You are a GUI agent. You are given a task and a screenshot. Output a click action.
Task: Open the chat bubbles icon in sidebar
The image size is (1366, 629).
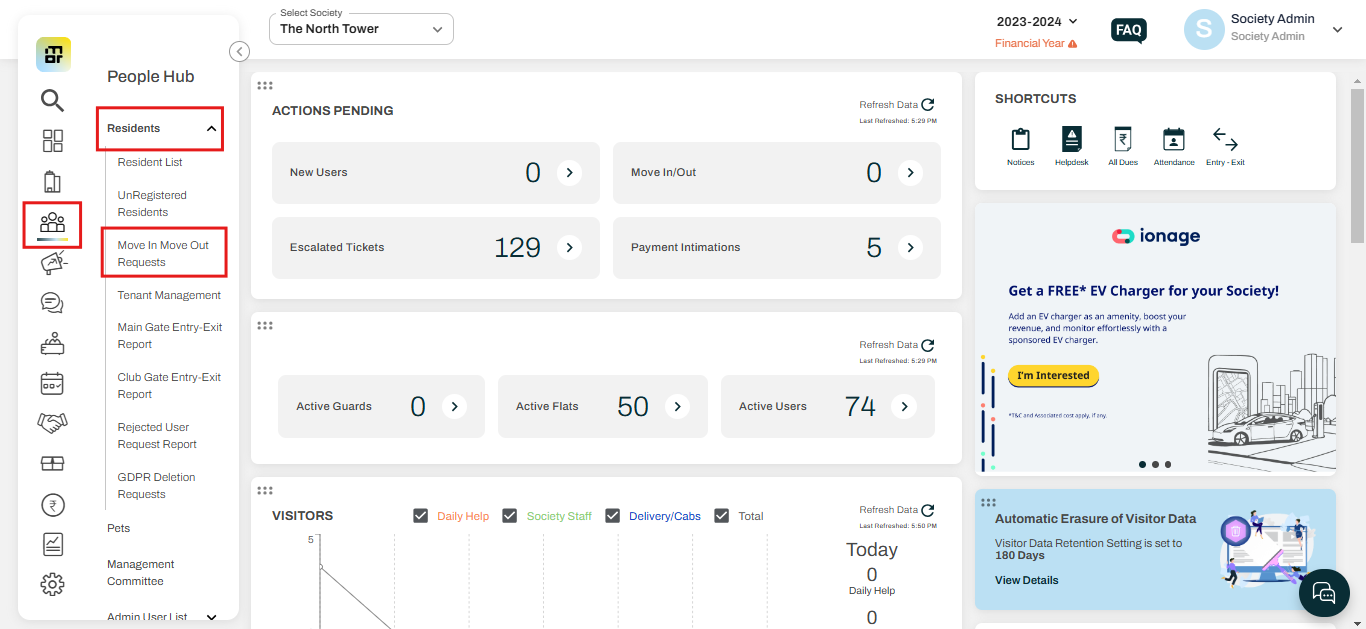[52, 303]
